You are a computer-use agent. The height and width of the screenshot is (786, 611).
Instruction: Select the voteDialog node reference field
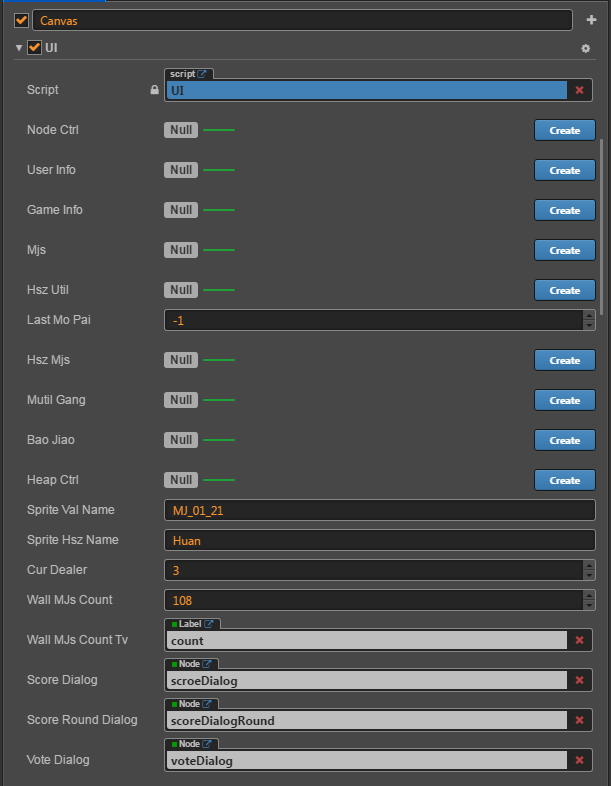[367, 760]
